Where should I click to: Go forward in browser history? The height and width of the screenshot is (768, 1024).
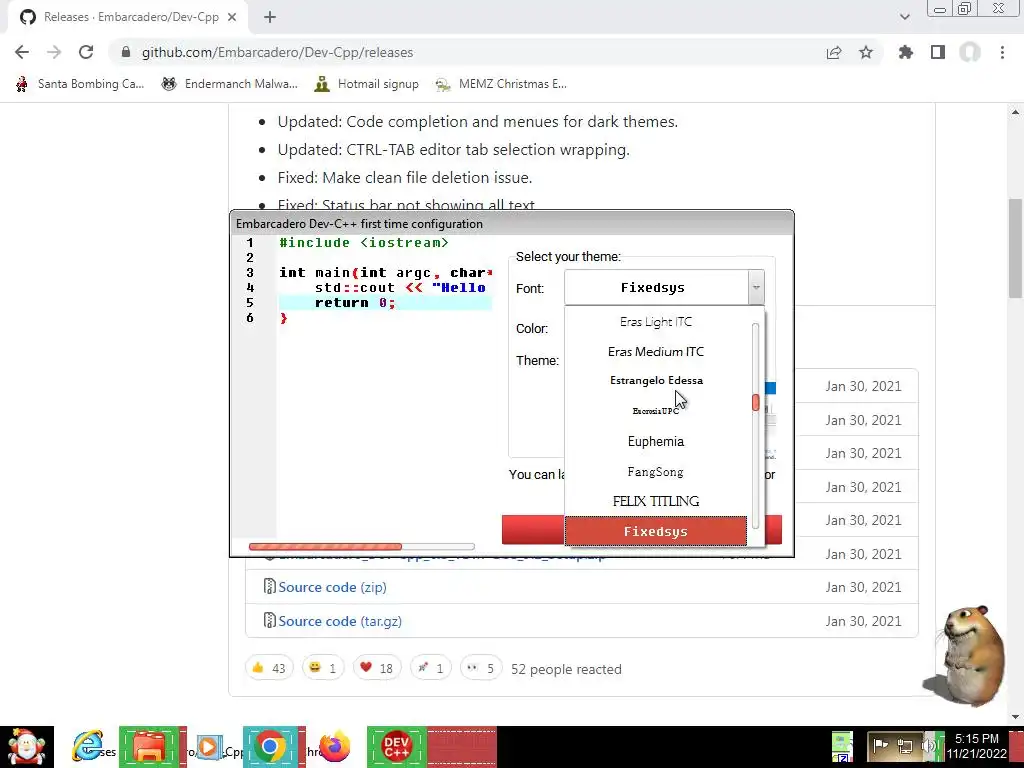(x=54, y=52)
